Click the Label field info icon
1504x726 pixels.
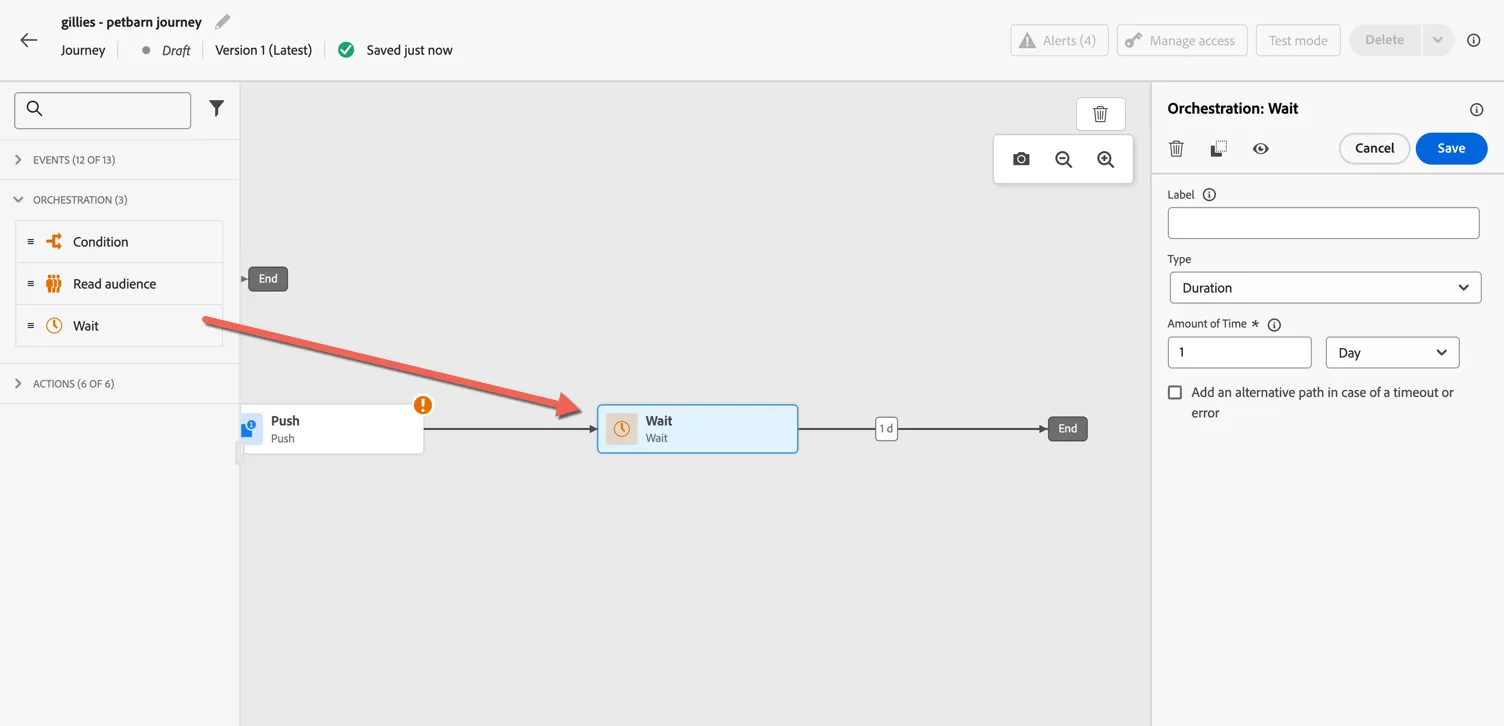tap(1209, 195)
